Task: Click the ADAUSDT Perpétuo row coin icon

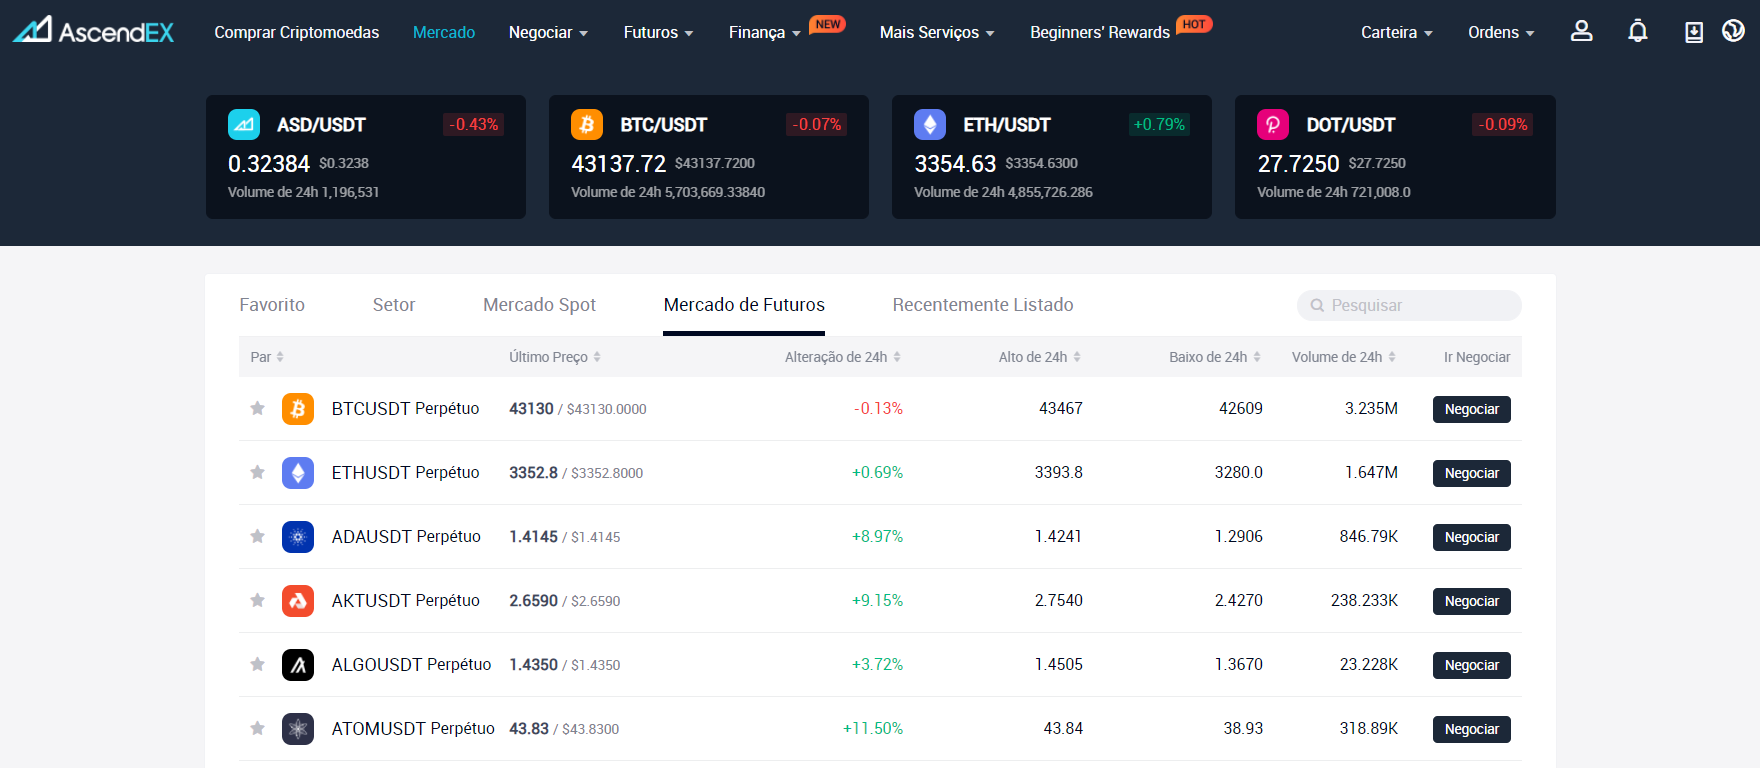Action: (x=298, y=537)
